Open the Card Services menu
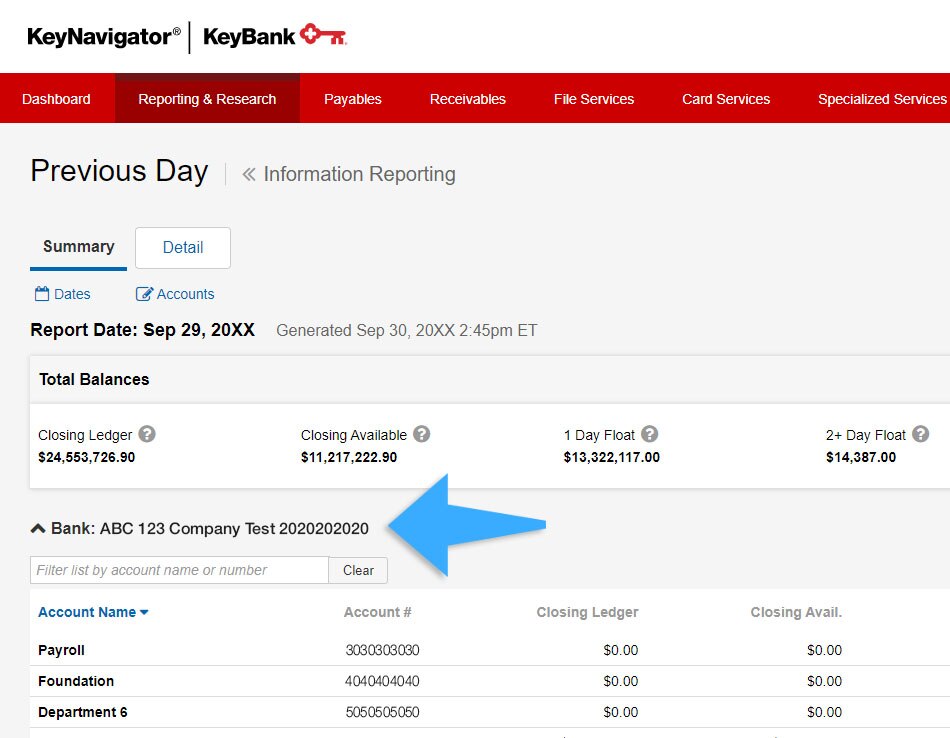This screenshot has width=950, height=738. pyautogui.click(x=725, y=99)
